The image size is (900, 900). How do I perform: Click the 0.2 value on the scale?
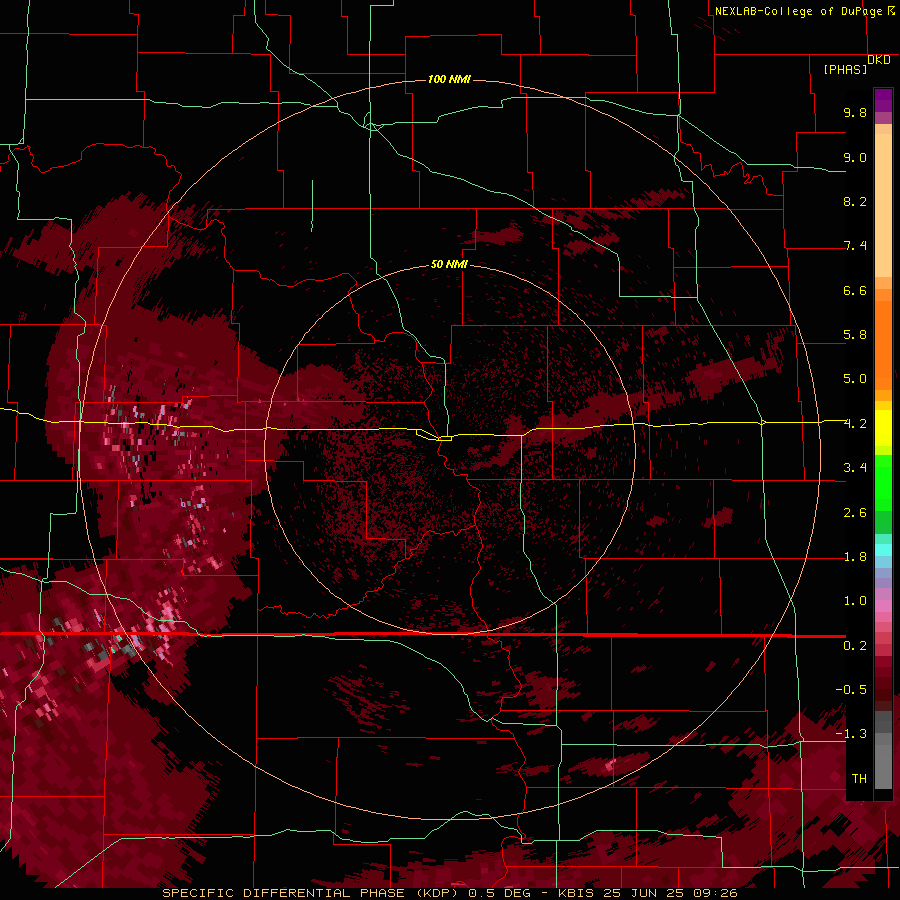point(855,646)
